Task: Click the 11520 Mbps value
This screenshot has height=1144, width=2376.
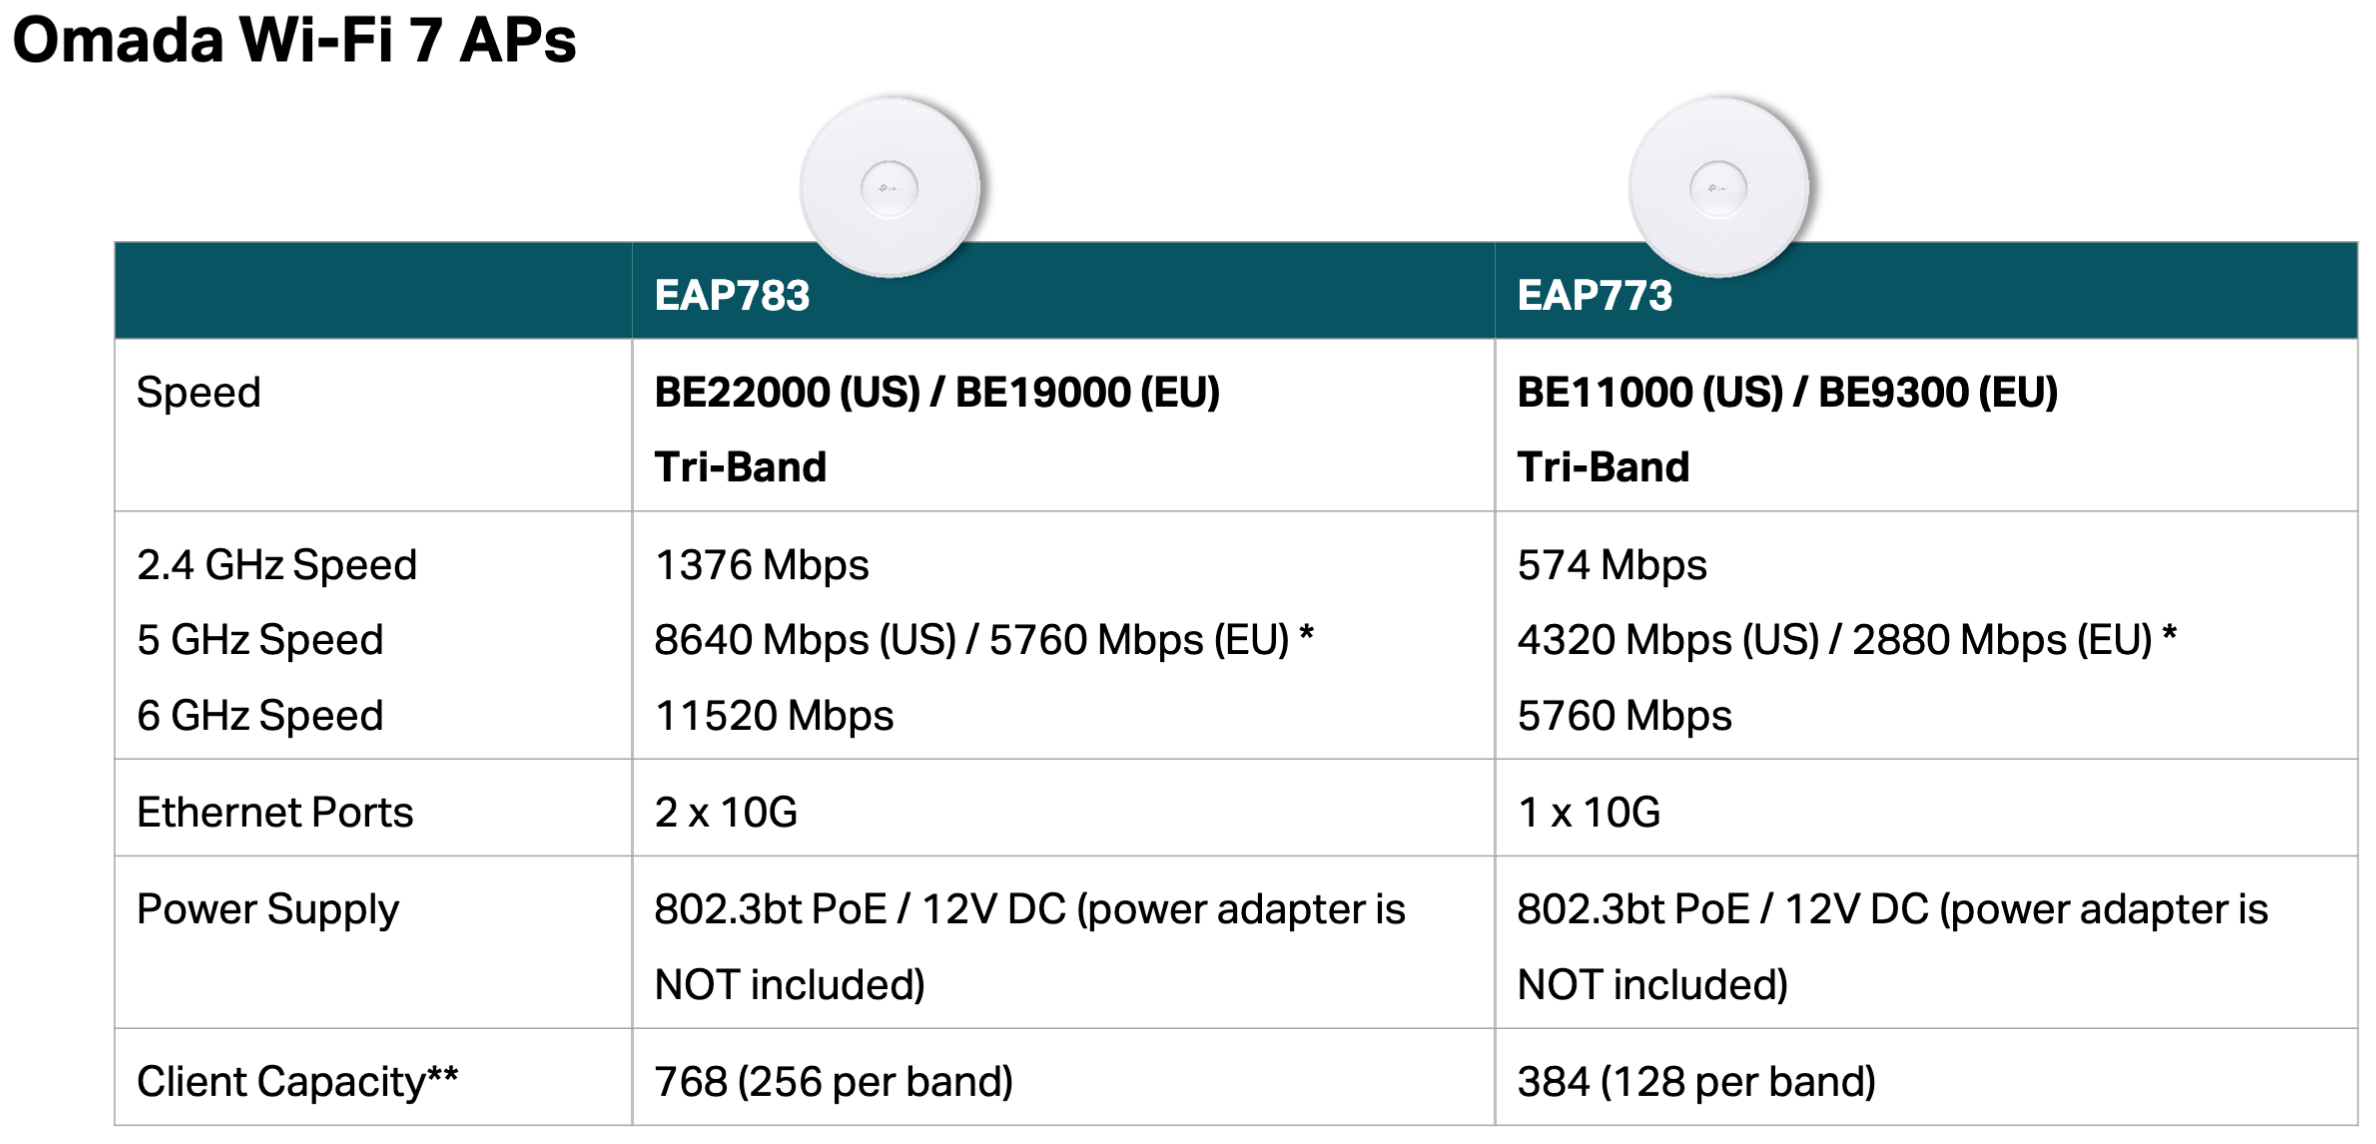Action: 773,716
